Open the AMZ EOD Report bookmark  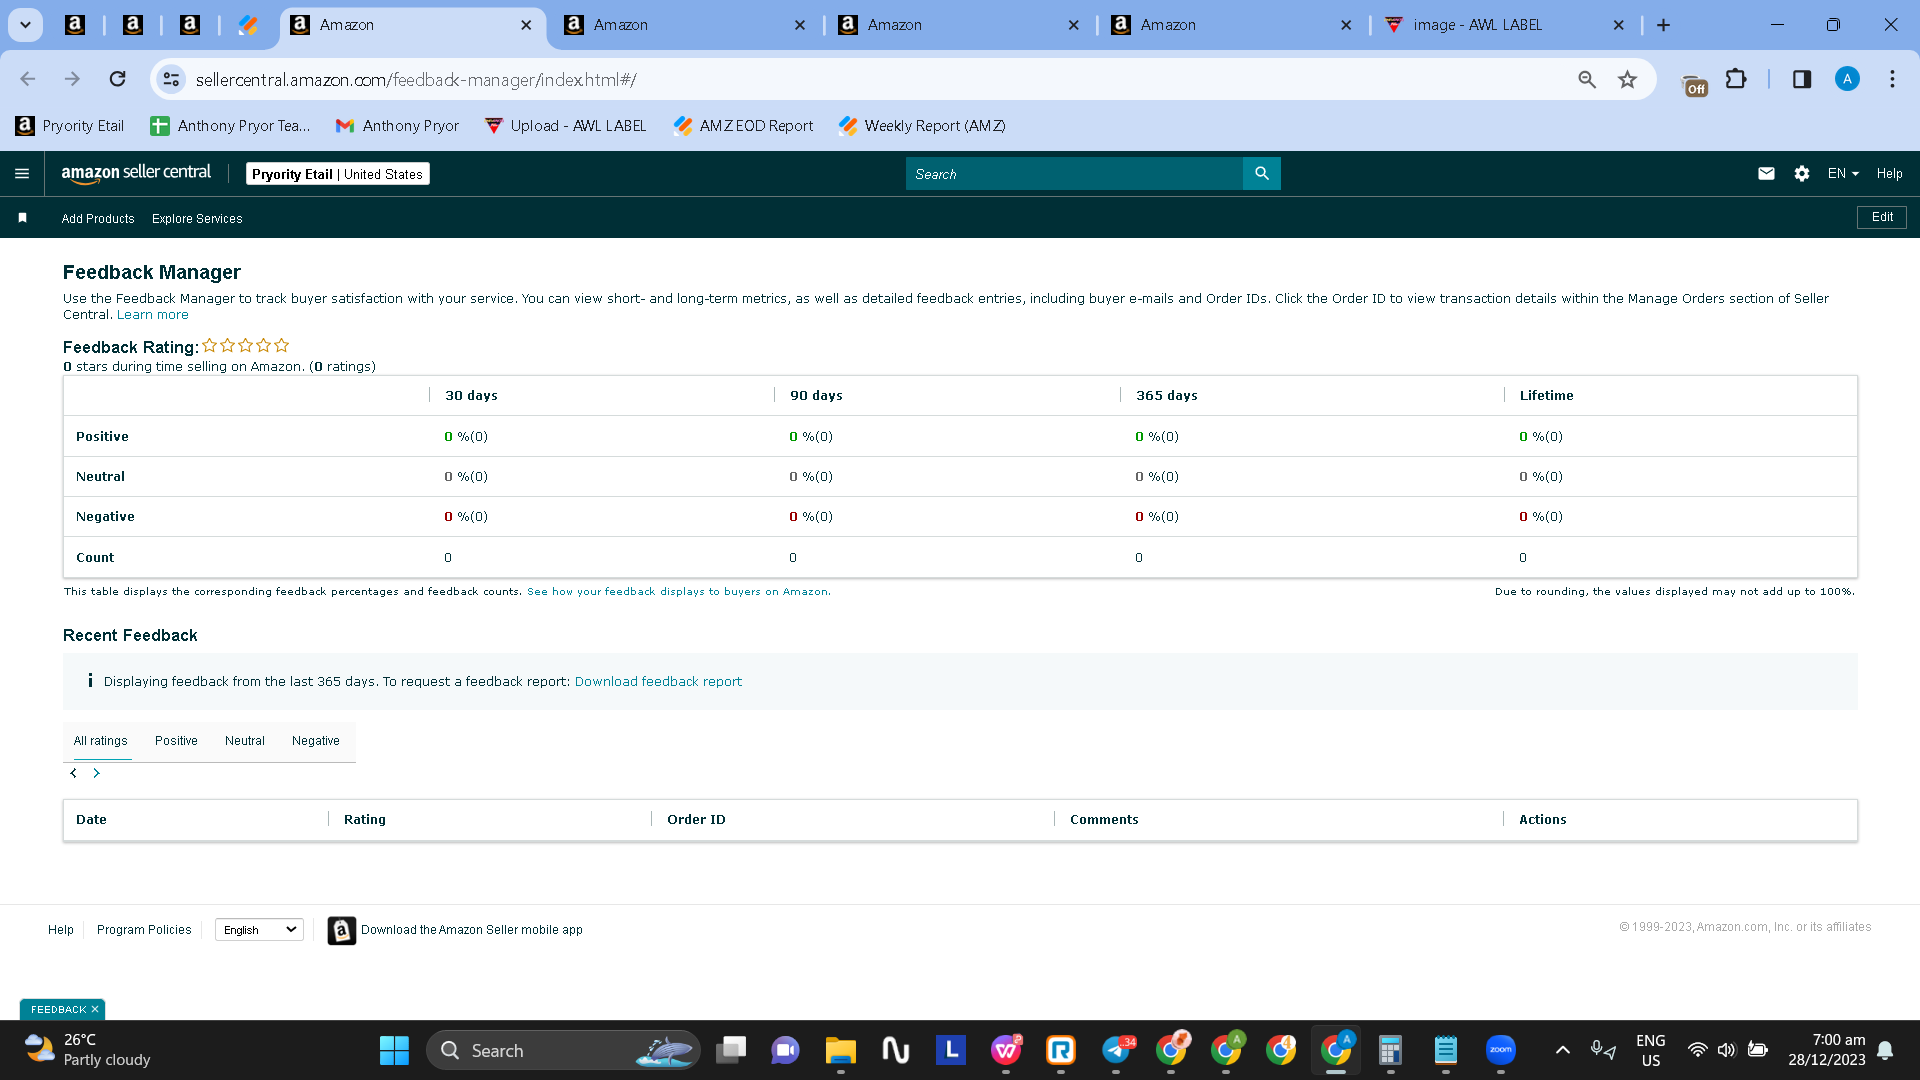pos(743,126)
